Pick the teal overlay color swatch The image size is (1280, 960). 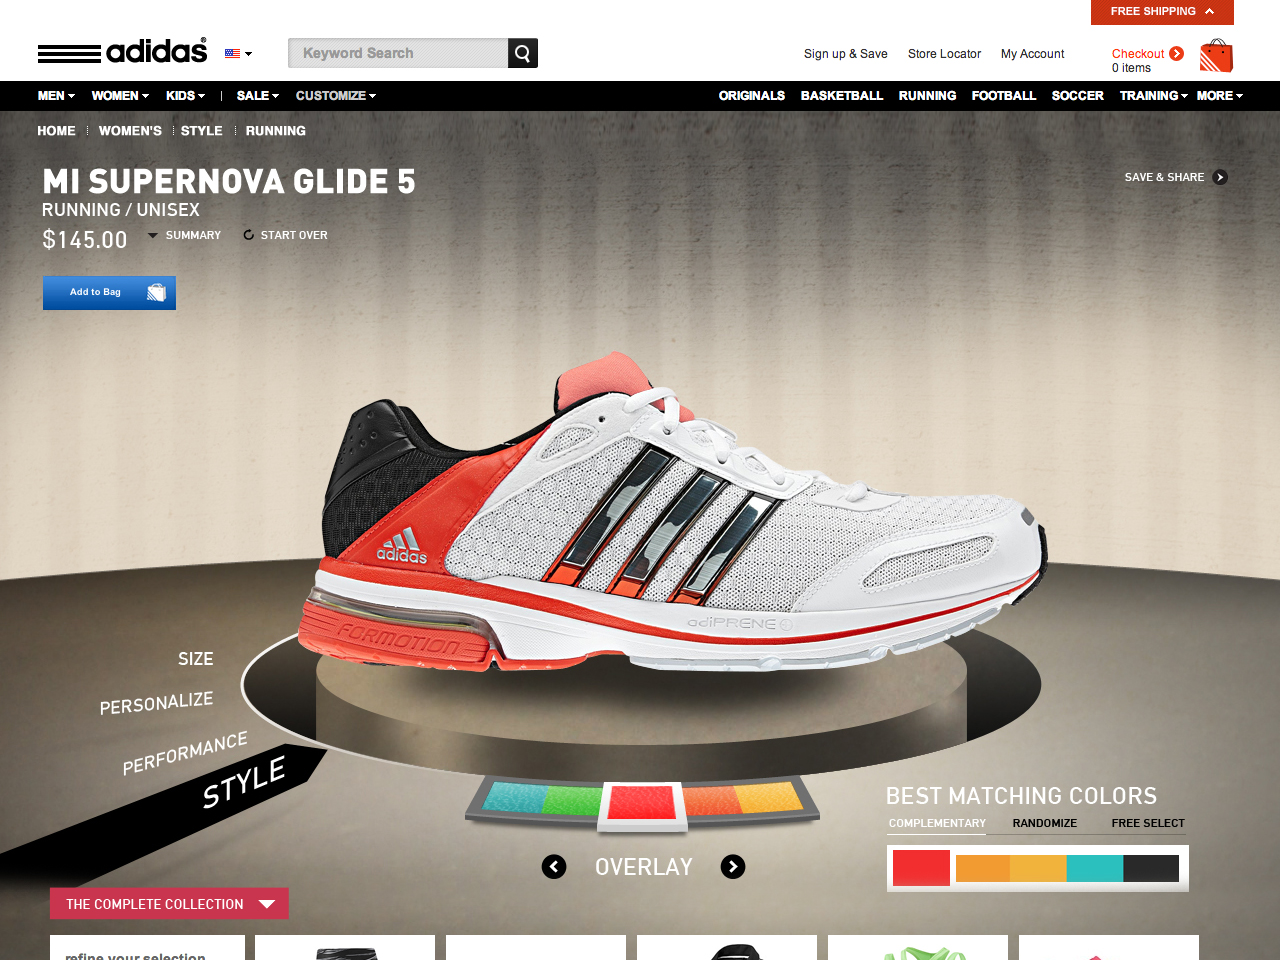[x=514, y=798]
